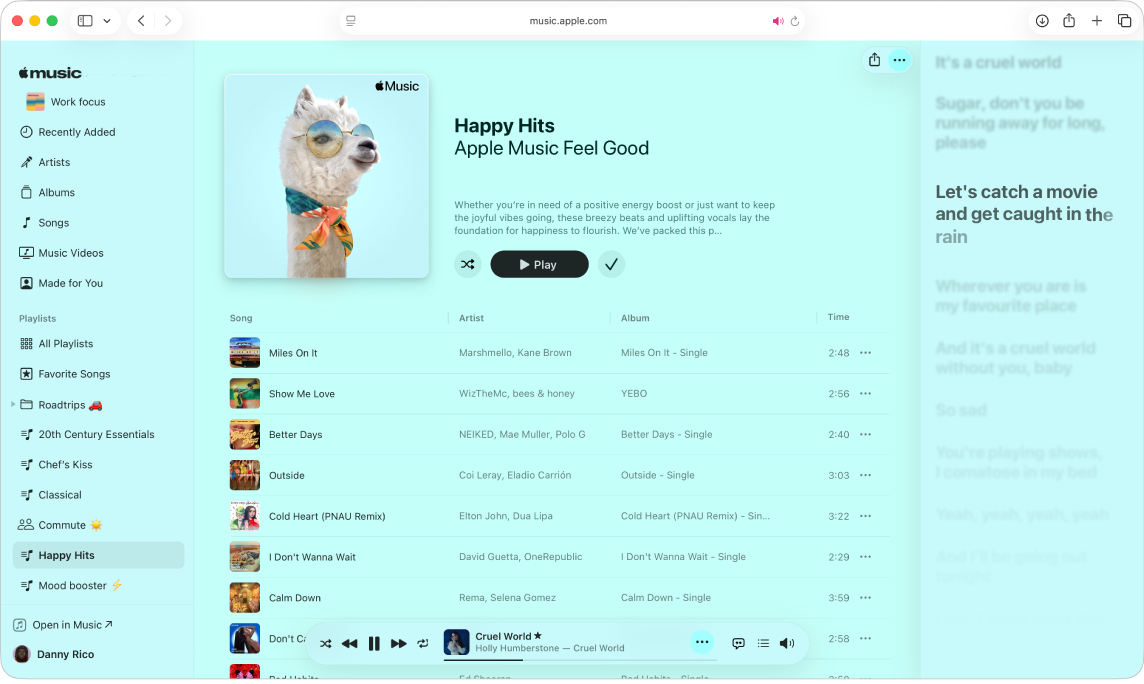Show Safari downloads

point(1042,20)
